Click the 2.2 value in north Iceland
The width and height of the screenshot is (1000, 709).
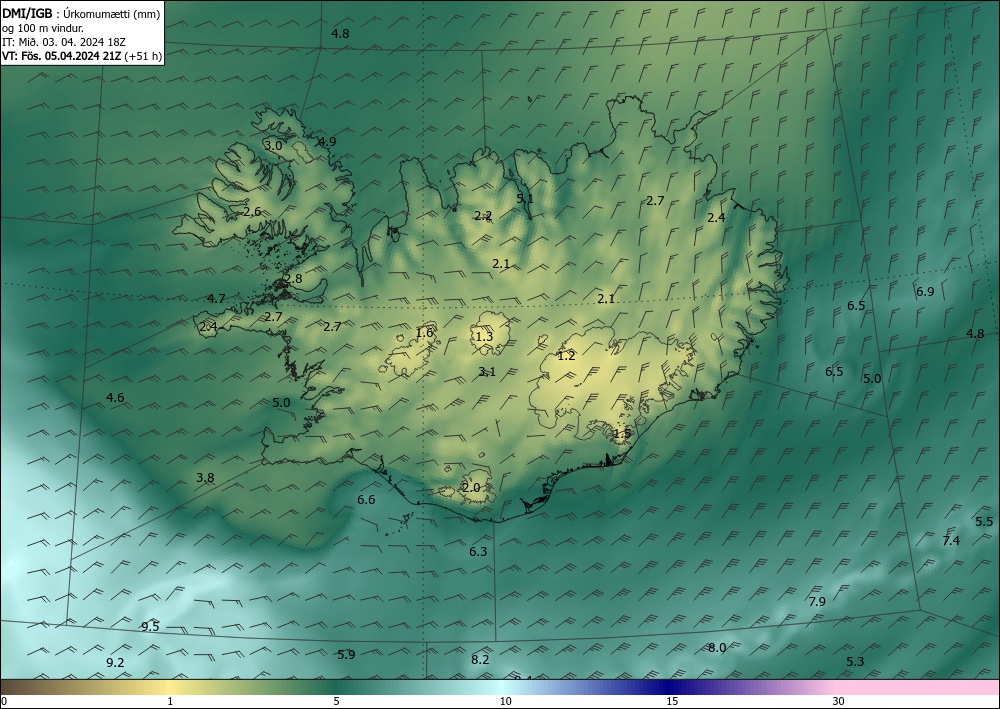pos(483,216)
